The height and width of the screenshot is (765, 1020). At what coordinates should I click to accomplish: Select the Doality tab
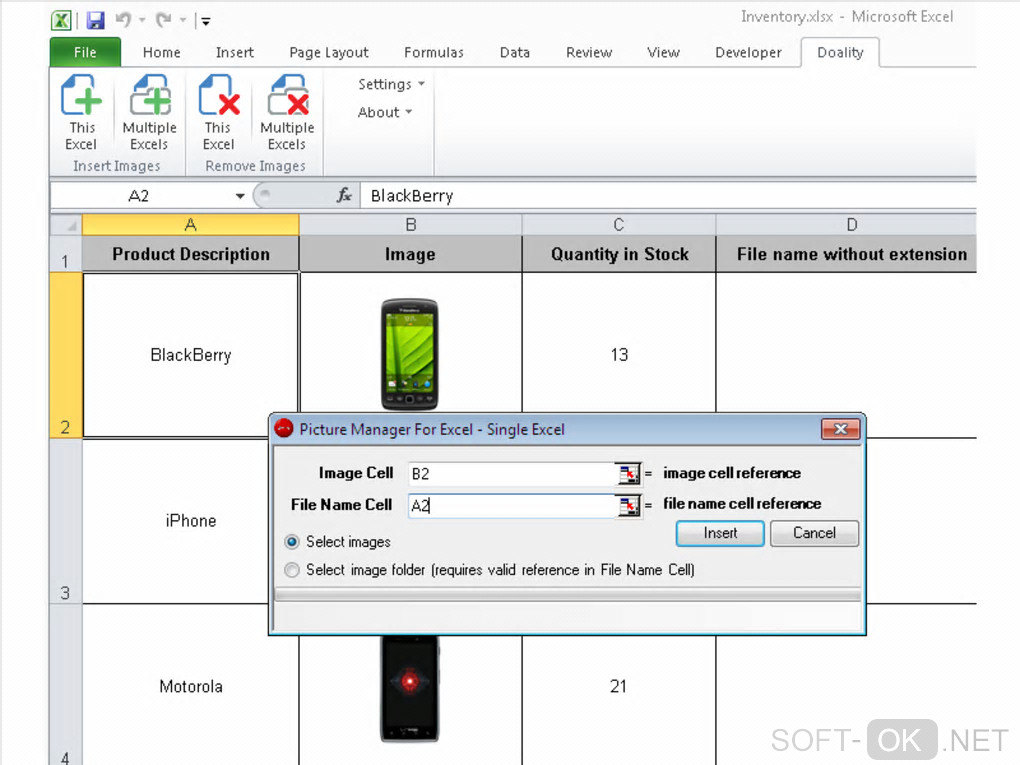point(840,53)
